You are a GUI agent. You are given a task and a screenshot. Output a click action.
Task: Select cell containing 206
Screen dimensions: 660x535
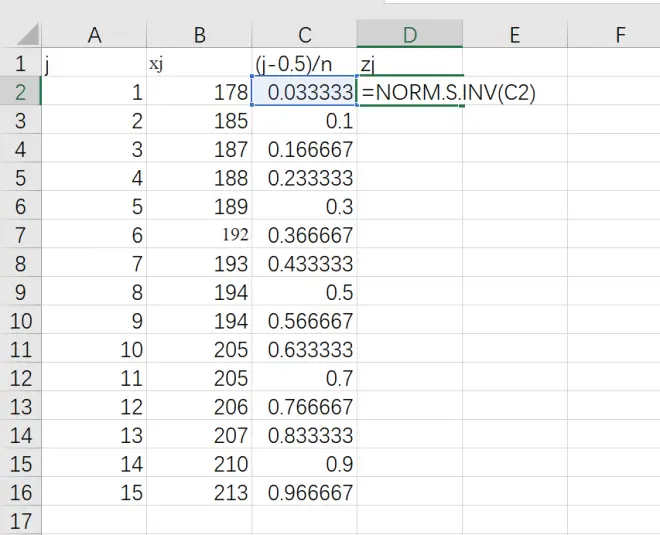pos(200,406)
